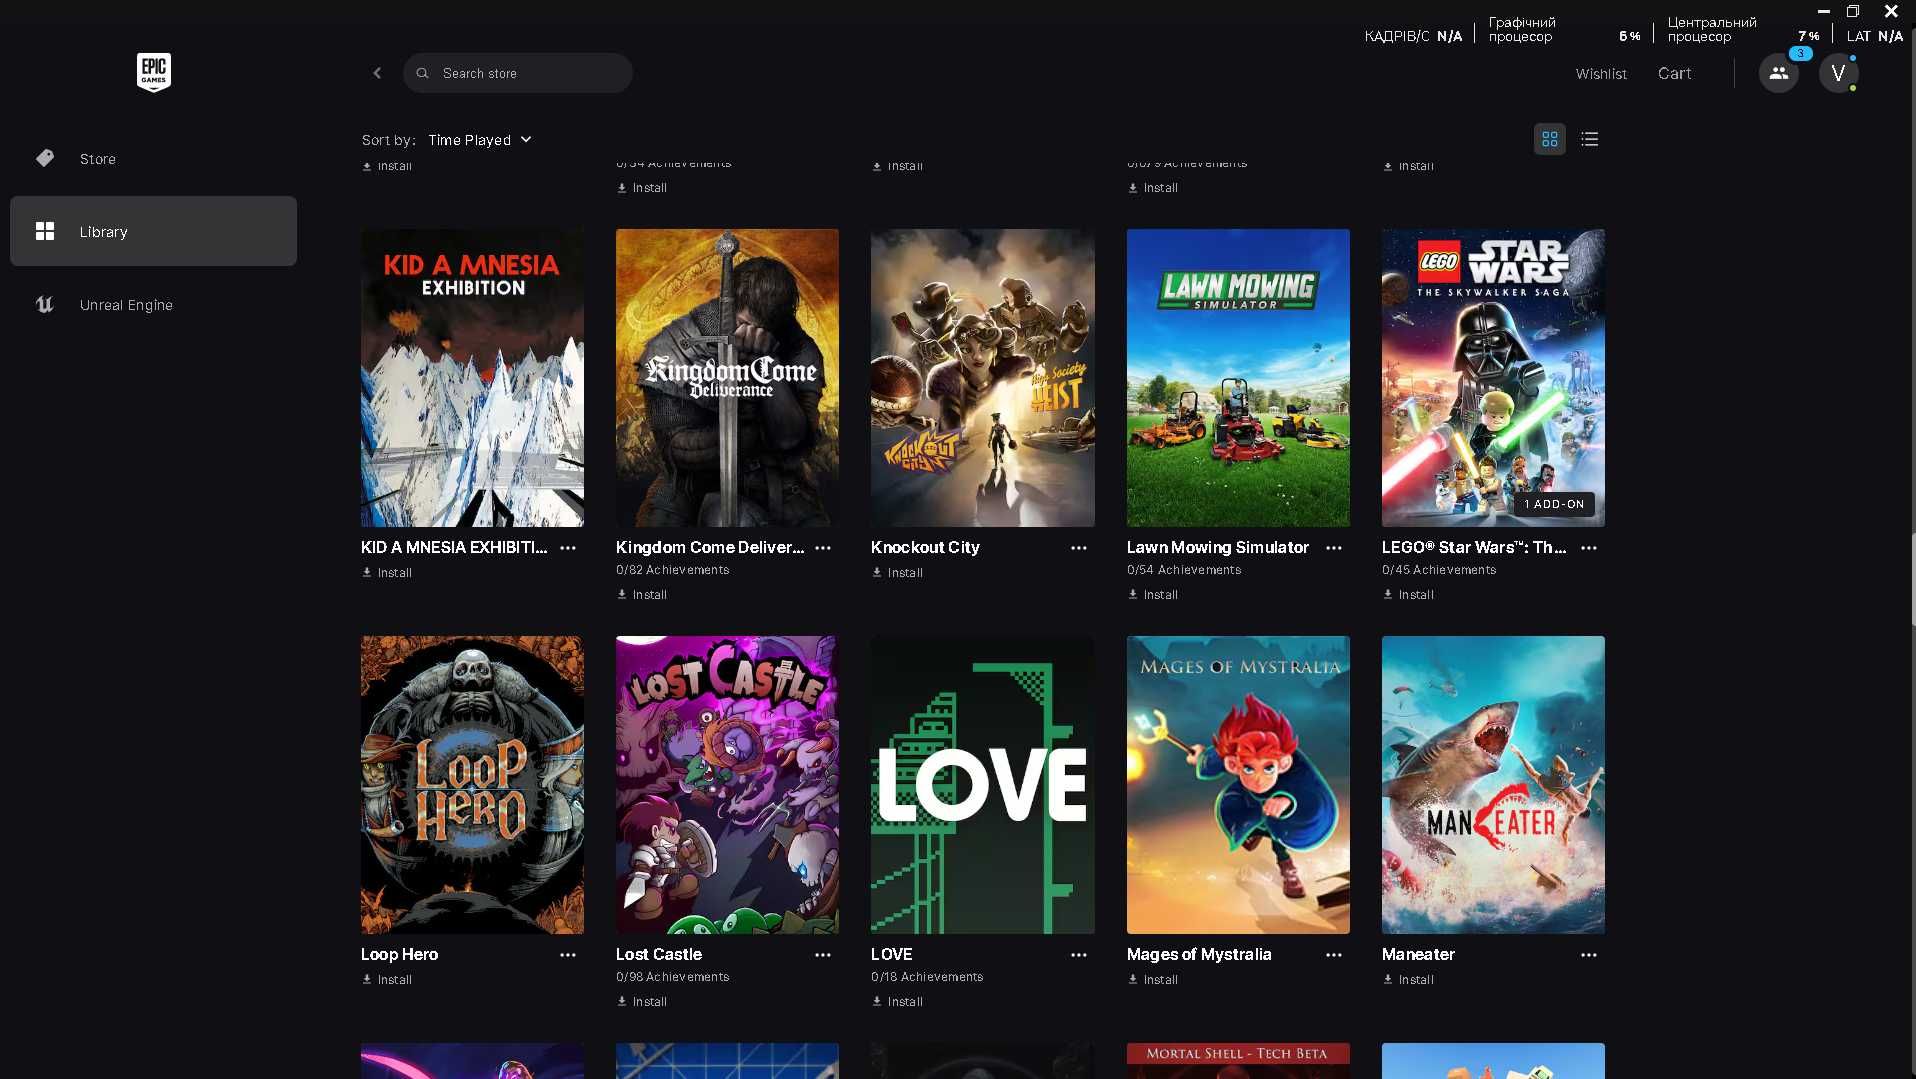The width and height of the screenshot is (1916, 1079).
Task: Open options menu for KID A MNESIA EXHIBITION
Action: tap(568, 548)
